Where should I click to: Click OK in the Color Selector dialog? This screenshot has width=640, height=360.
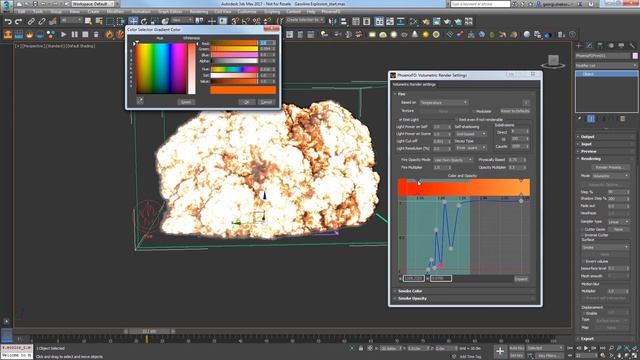pos(246,102)
